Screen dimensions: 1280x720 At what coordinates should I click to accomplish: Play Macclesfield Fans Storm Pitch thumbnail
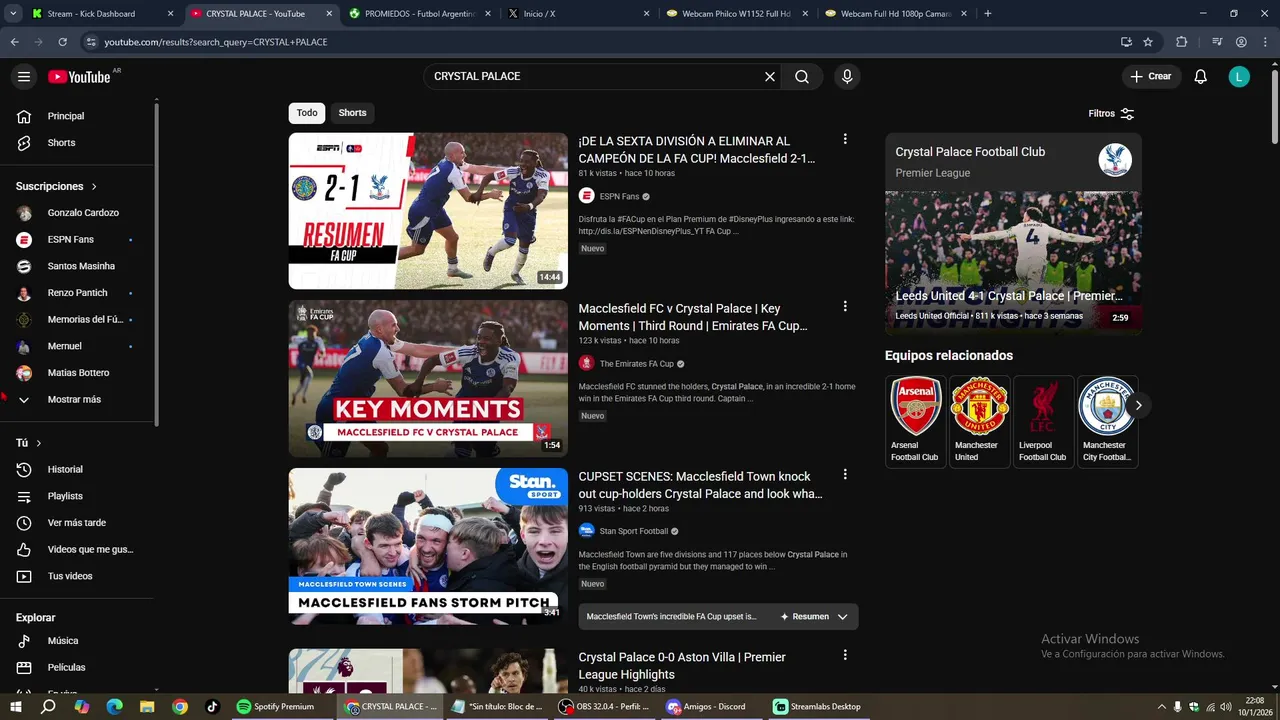point(428,546)
